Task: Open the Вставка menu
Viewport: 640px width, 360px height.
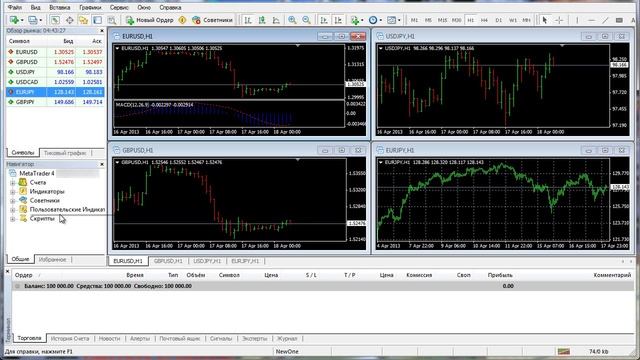Action: (x=60, y=7)
